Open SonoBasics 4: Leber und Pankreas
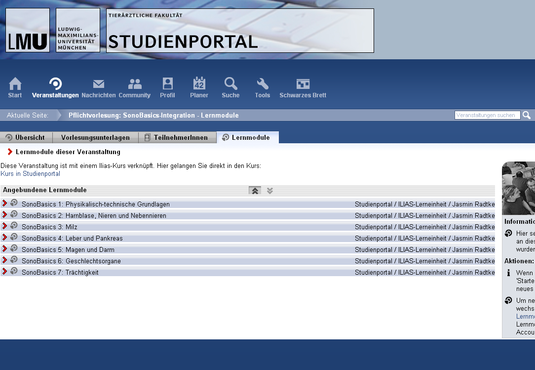Viewport: 535px width, 370px height. pyautogui.click(x=72, y=238)
